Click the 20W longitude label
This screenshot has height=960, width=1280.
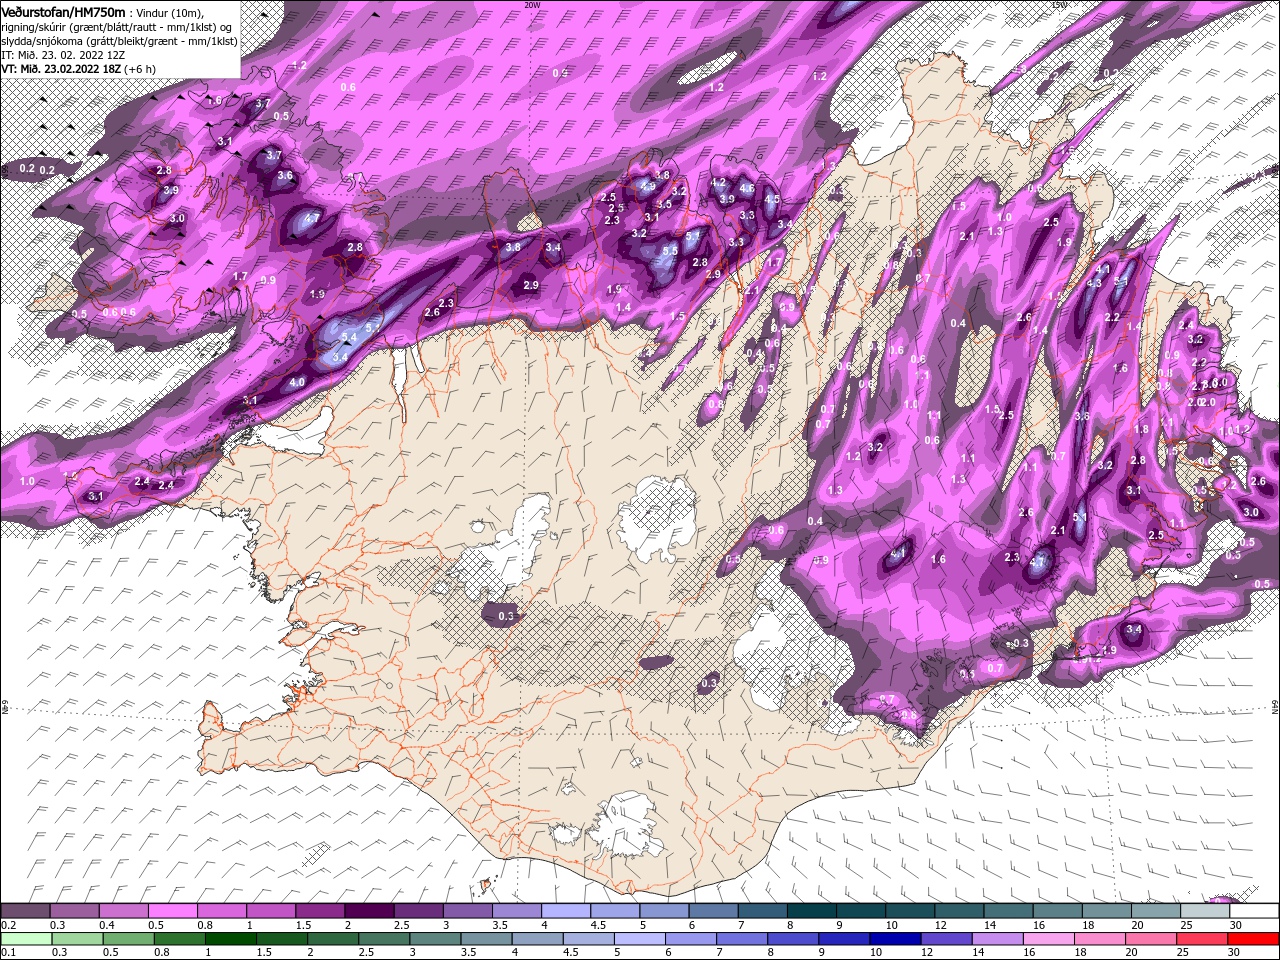[x=533, y=5]
